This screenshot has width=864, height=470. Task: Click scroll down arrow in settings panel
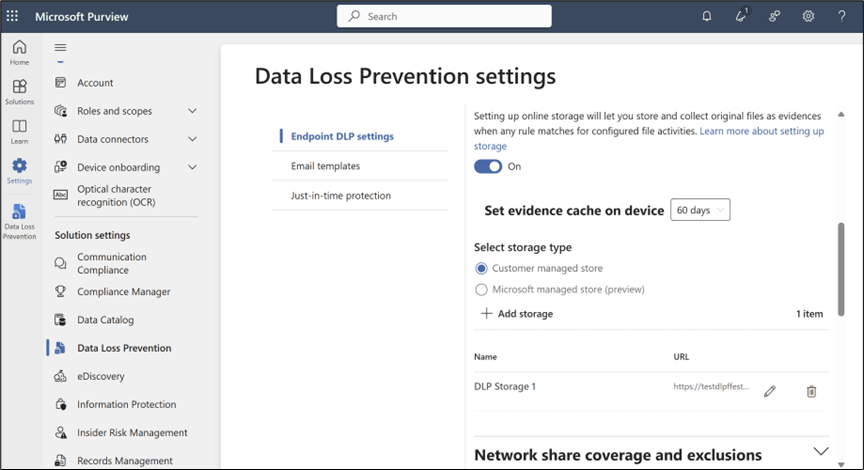tap(841, 464)
